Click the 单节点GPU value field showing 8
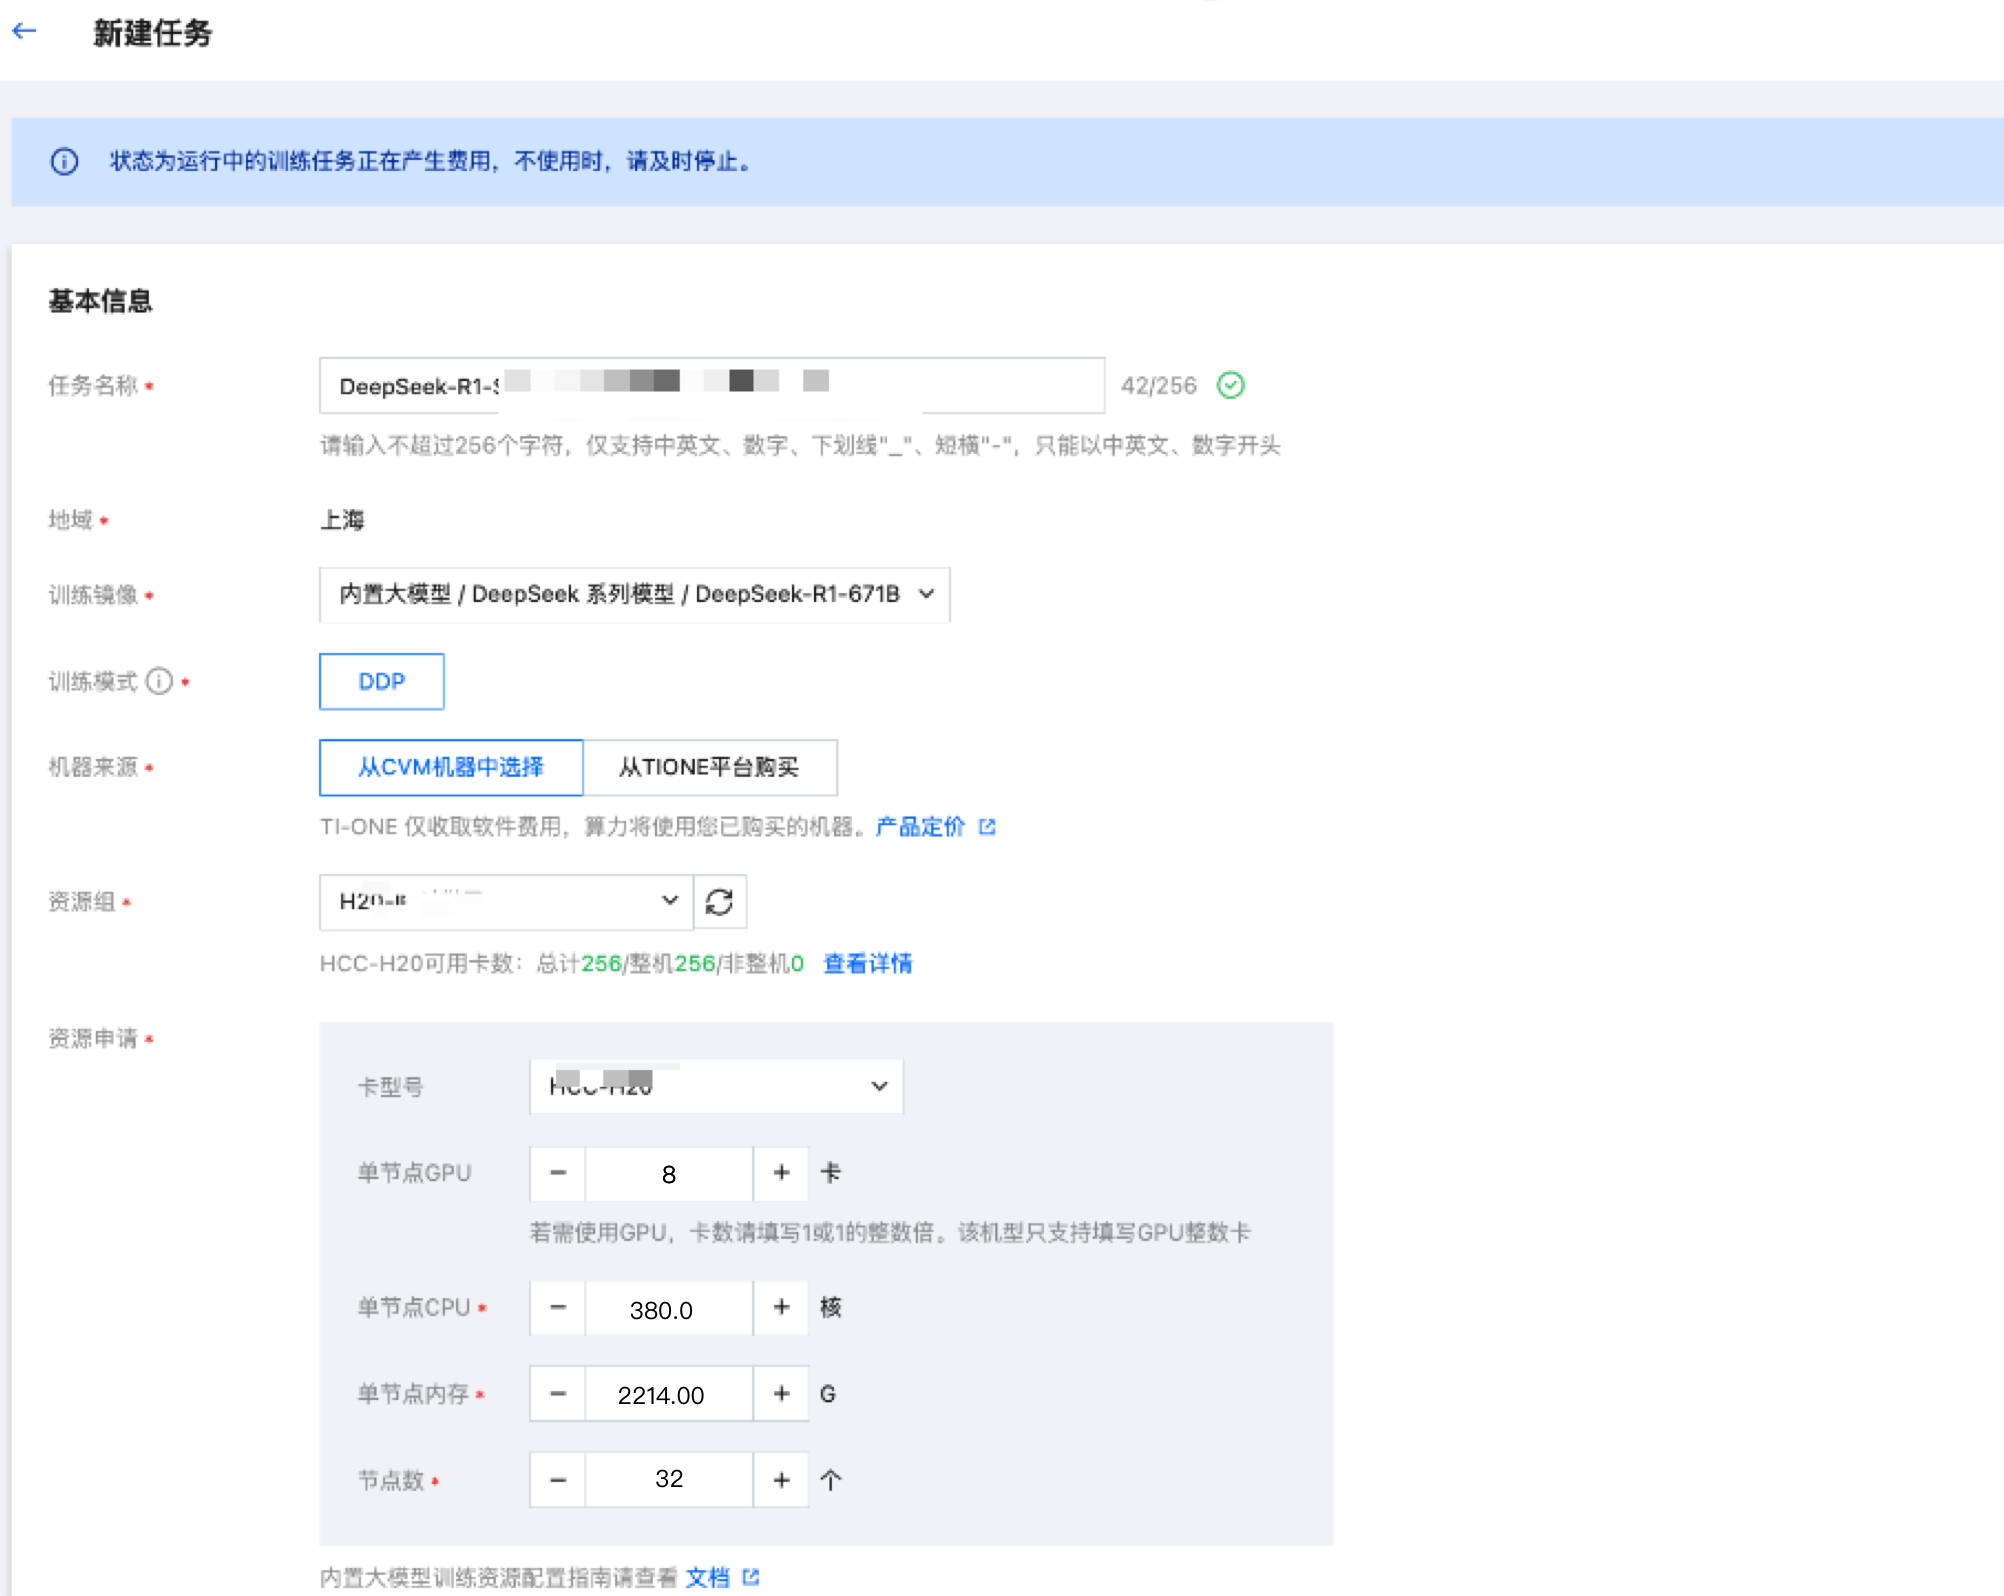Screen dimensions: 2004x1596 [x=669, y=1173]
